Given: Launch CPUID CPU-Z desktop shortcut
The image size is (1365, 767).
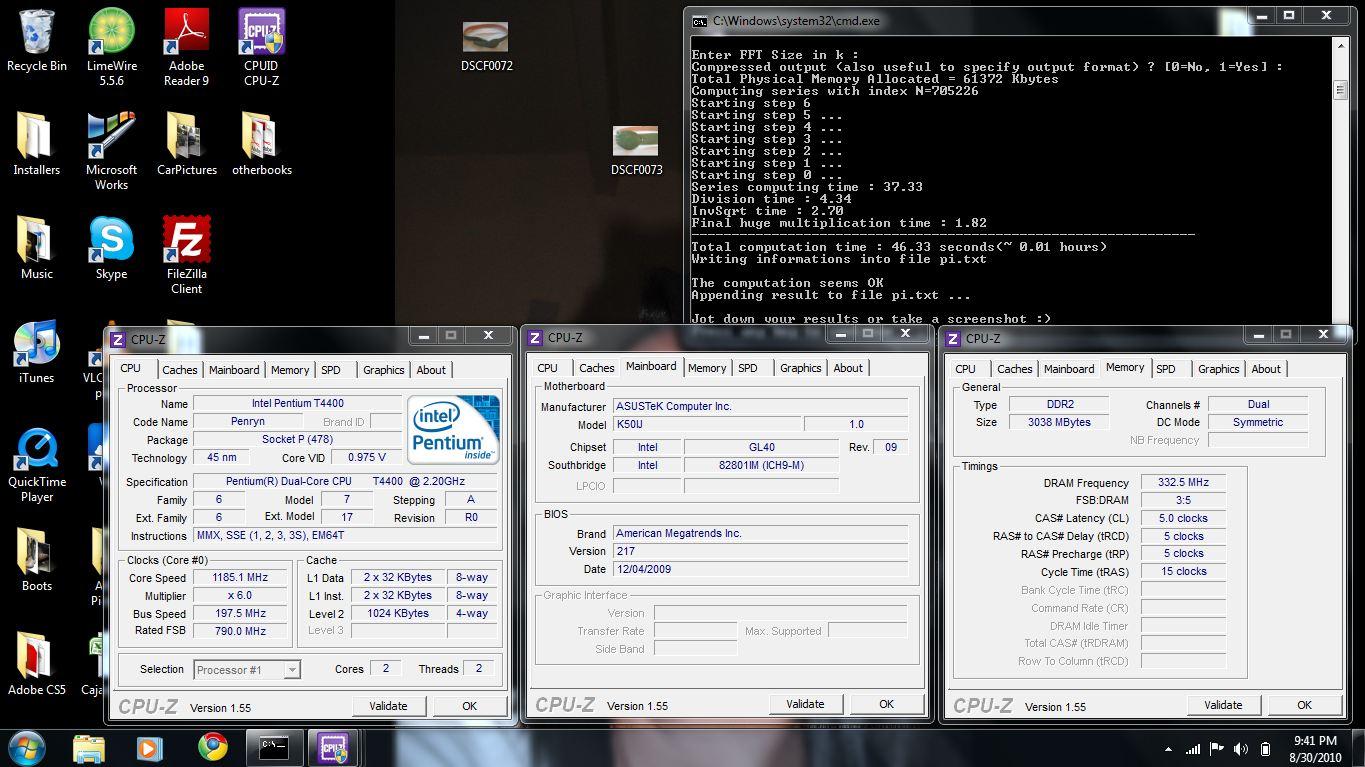Looking at the screenshot, I should click(x=261, y=46).
